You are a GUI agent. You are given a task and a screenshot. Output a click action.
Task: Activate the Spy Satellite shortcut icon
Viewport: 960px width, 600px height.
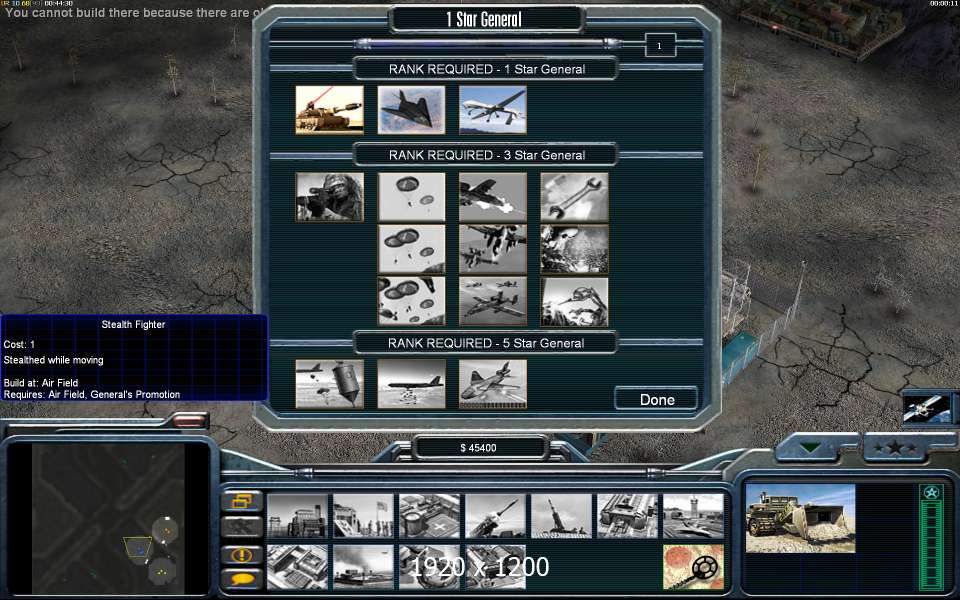(x=928, y=408)
